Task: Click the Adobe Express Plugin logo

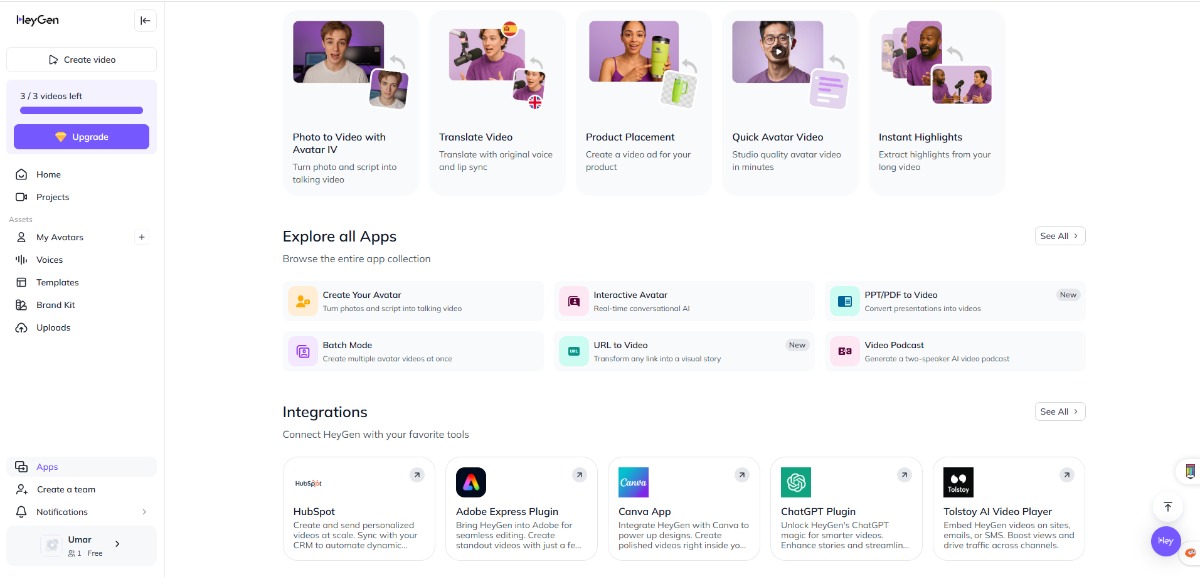Action: pos(471,482)
